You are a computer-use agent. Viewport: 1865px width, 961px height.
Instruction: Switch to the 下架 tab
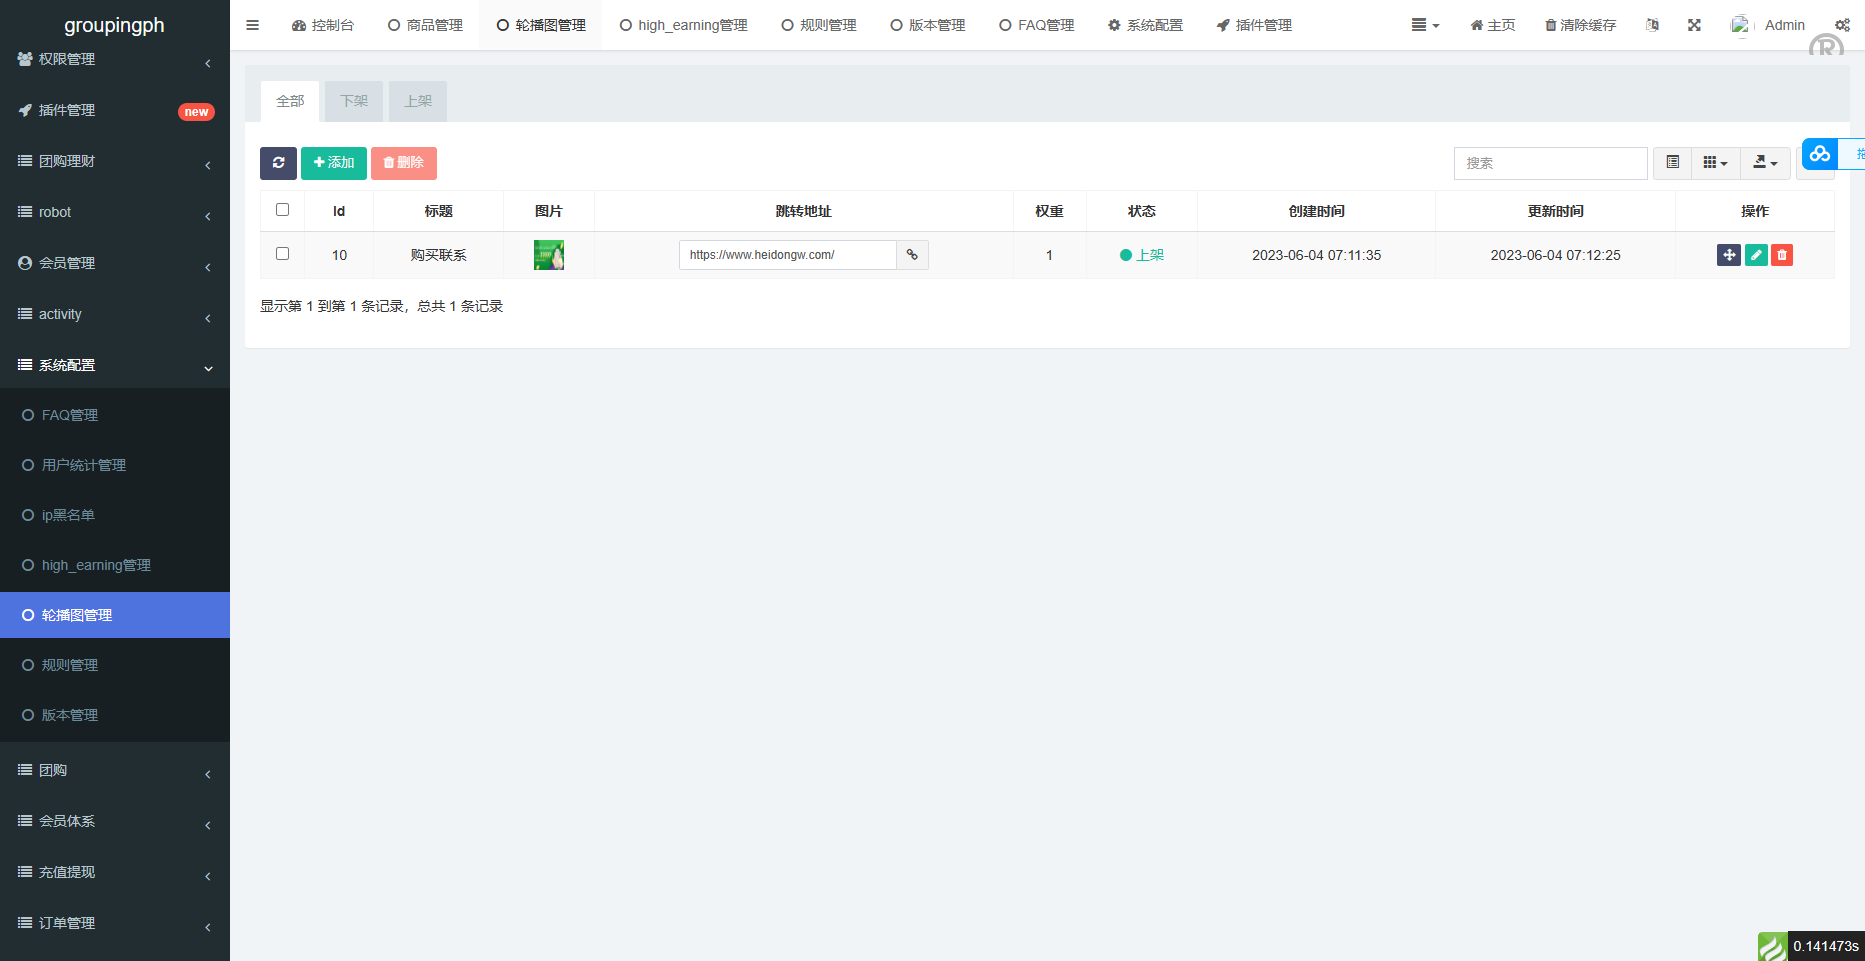(x=353, y=100)
